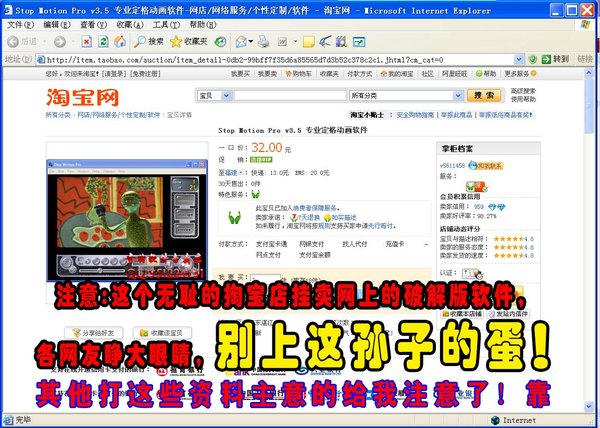The image size is (600, 428).
Task: Refresh the page with green arrows icon
Action: [x=103, y=42]
